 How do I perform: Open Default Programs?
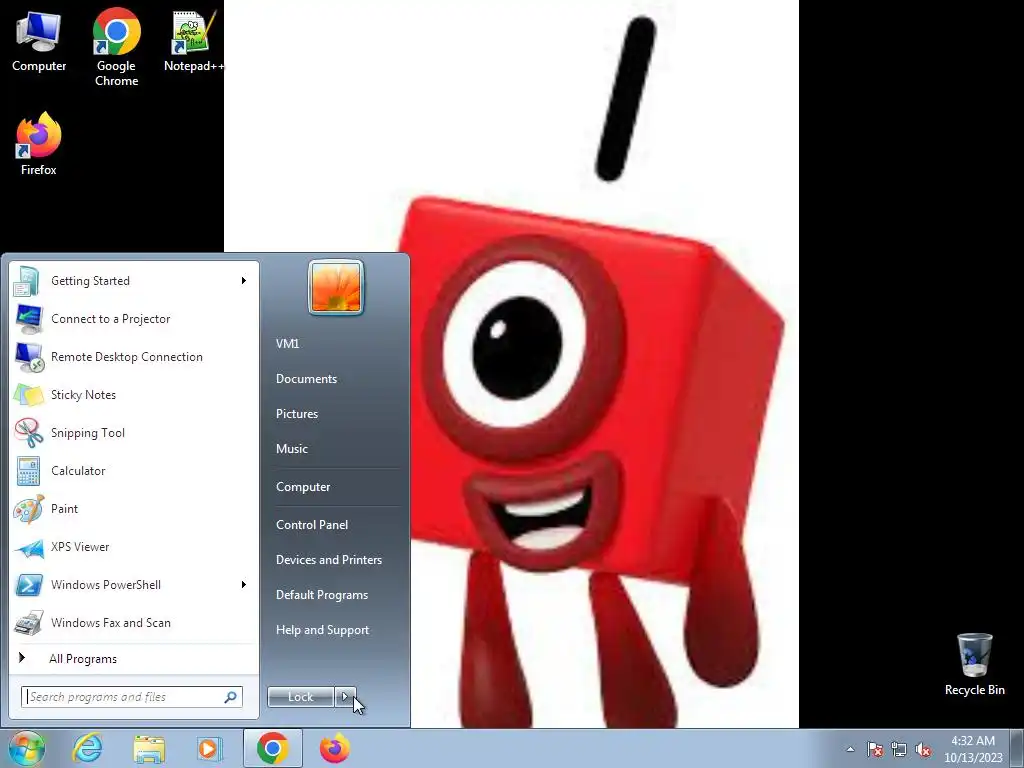coord(322,595)
